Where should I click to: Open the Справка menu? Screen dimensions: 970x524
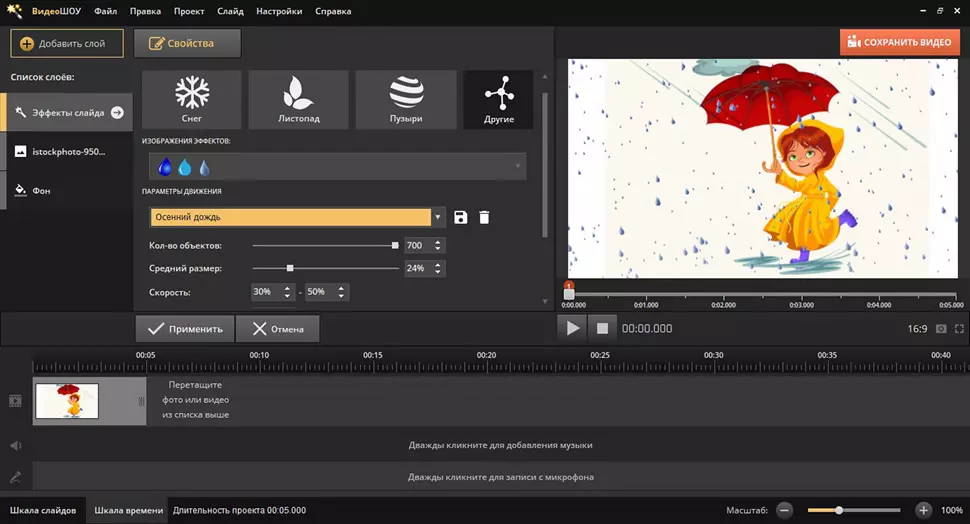click(x=333, y=11)
